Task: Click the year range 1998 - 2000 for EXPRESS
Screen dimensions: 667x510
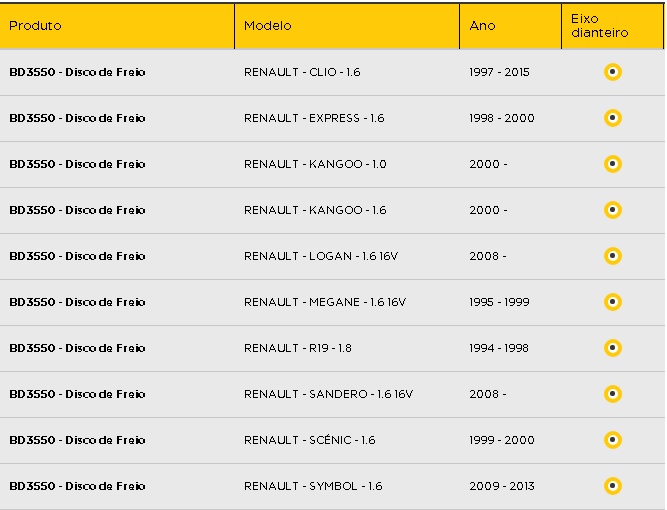Action: point(502,118)
